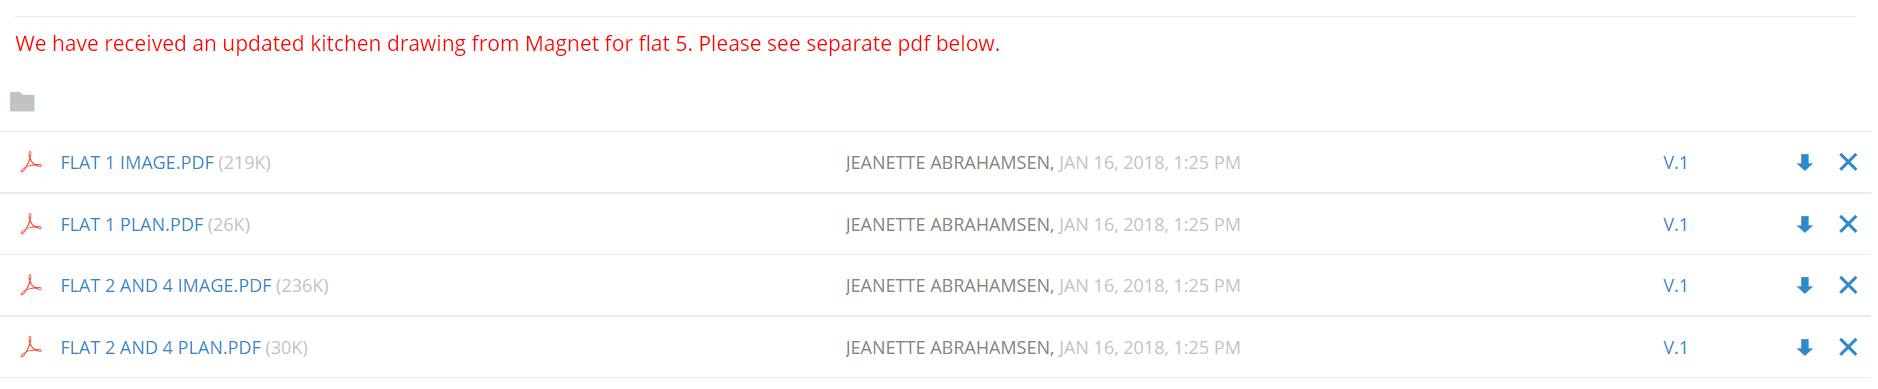The image size is (1878, 389).
Task: Remove FLAT 2 AND 4 IMAGE.PDF with X
Action: point(1848,285)
